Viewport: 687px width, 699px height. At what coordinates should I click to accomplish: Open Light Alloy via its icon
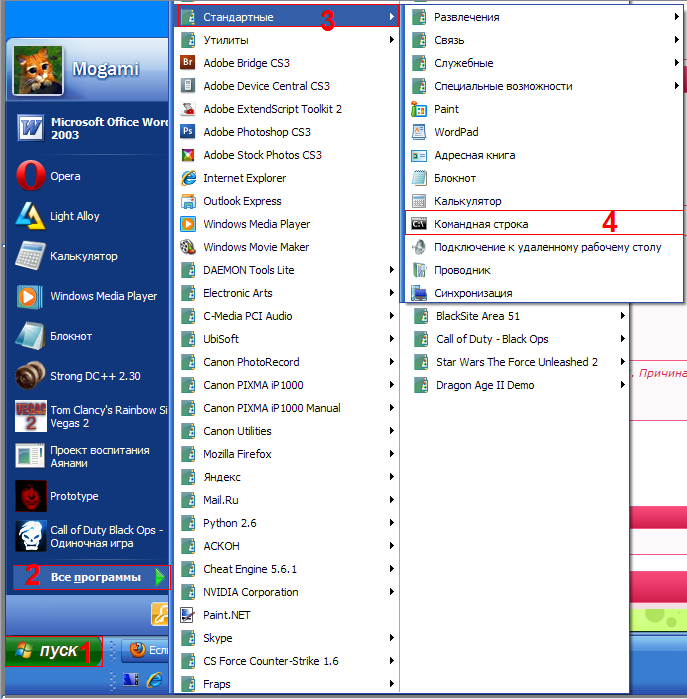(31, 216)
